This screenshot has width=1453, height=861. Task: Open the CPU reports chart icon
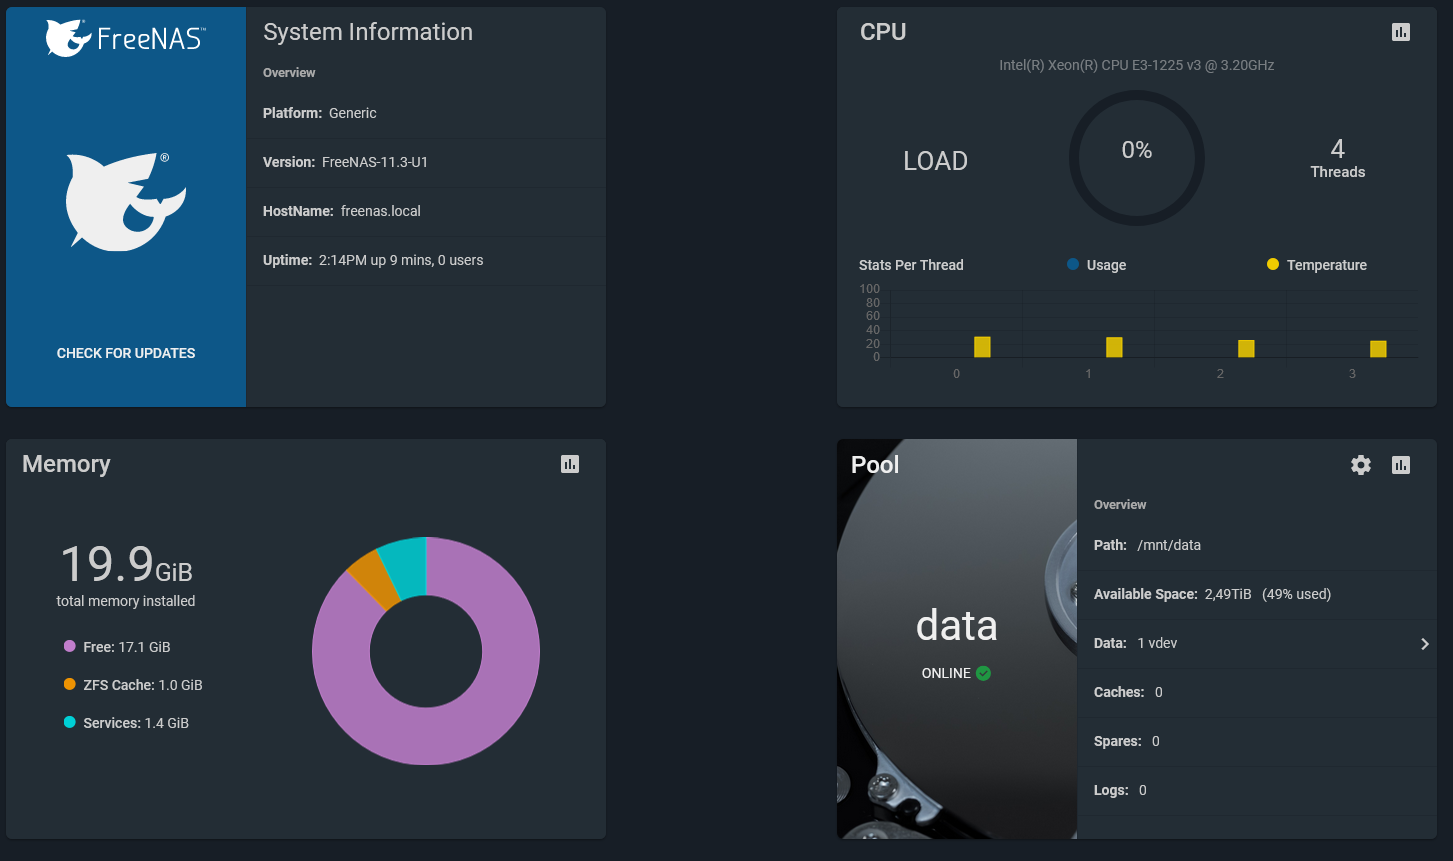(1401, 32)
